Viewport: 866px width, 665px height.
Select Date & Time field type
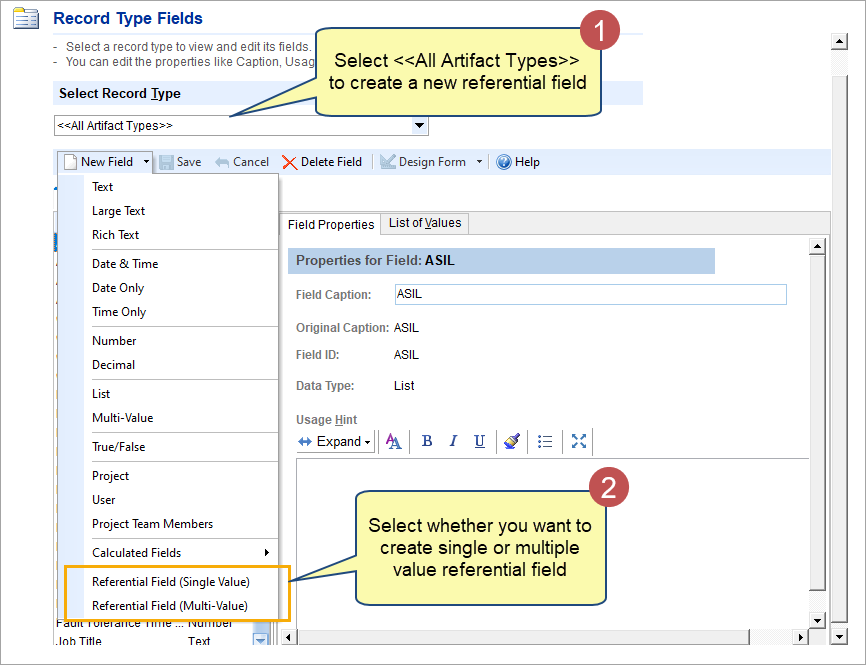tap(125, 263)
